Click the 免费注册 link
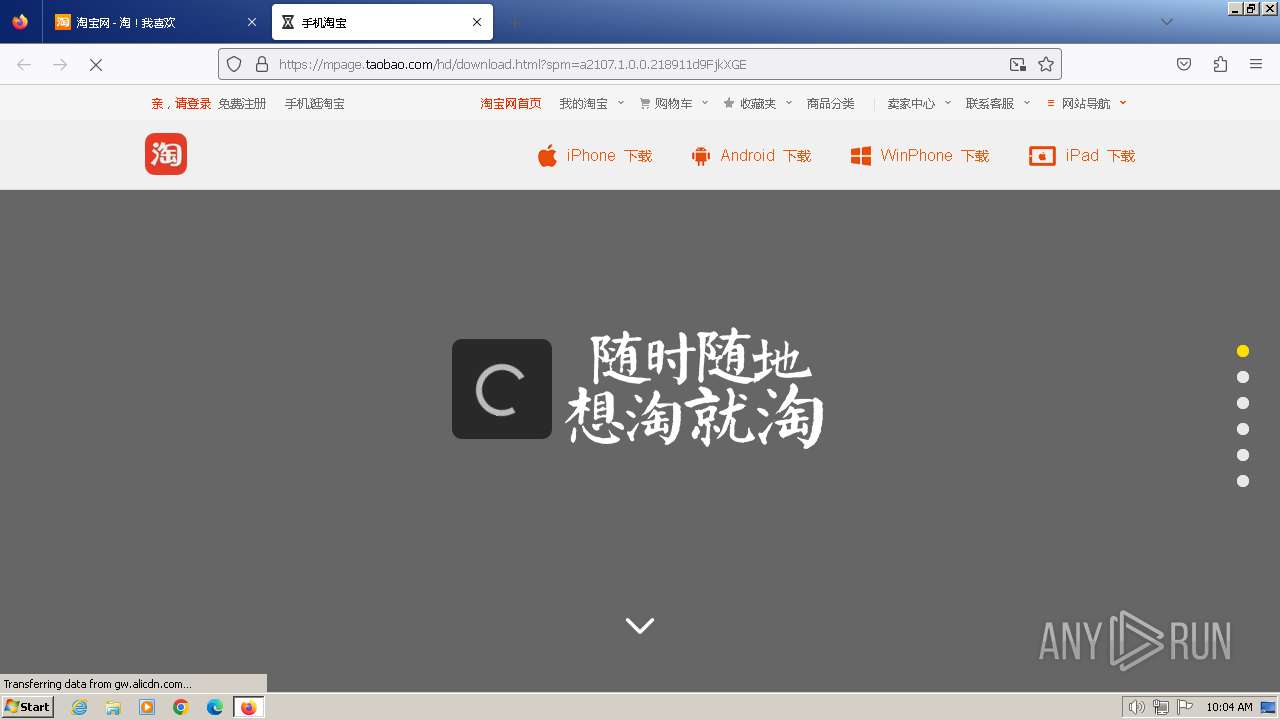 coord(242,103)
